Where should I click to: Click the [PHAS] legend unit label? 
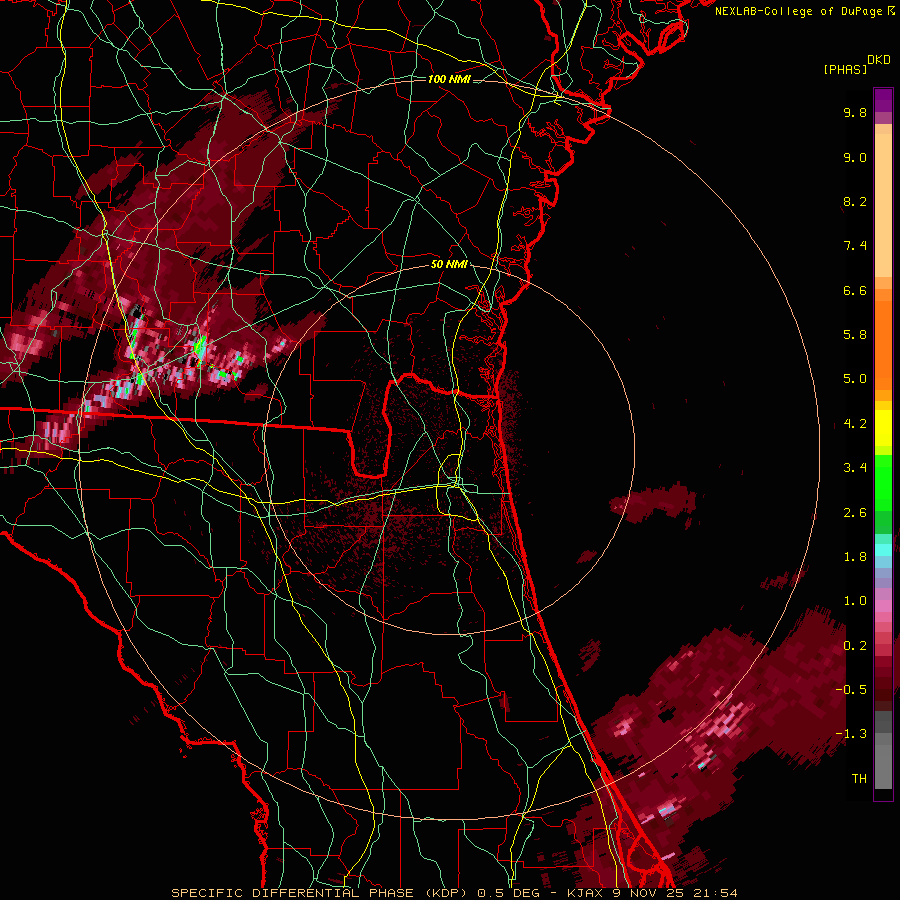(845, 69)
